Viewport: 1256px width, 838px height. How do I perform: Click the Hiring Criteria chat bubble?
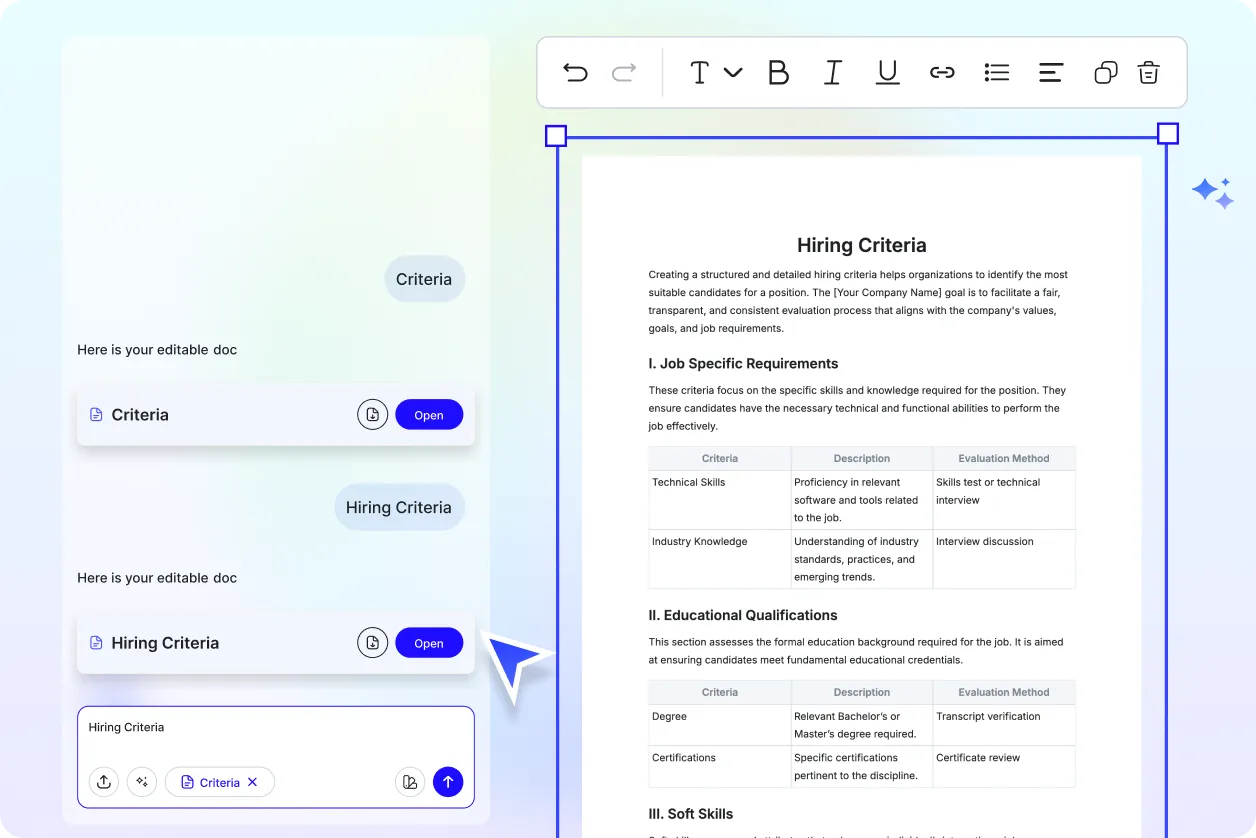coord(399,507)
